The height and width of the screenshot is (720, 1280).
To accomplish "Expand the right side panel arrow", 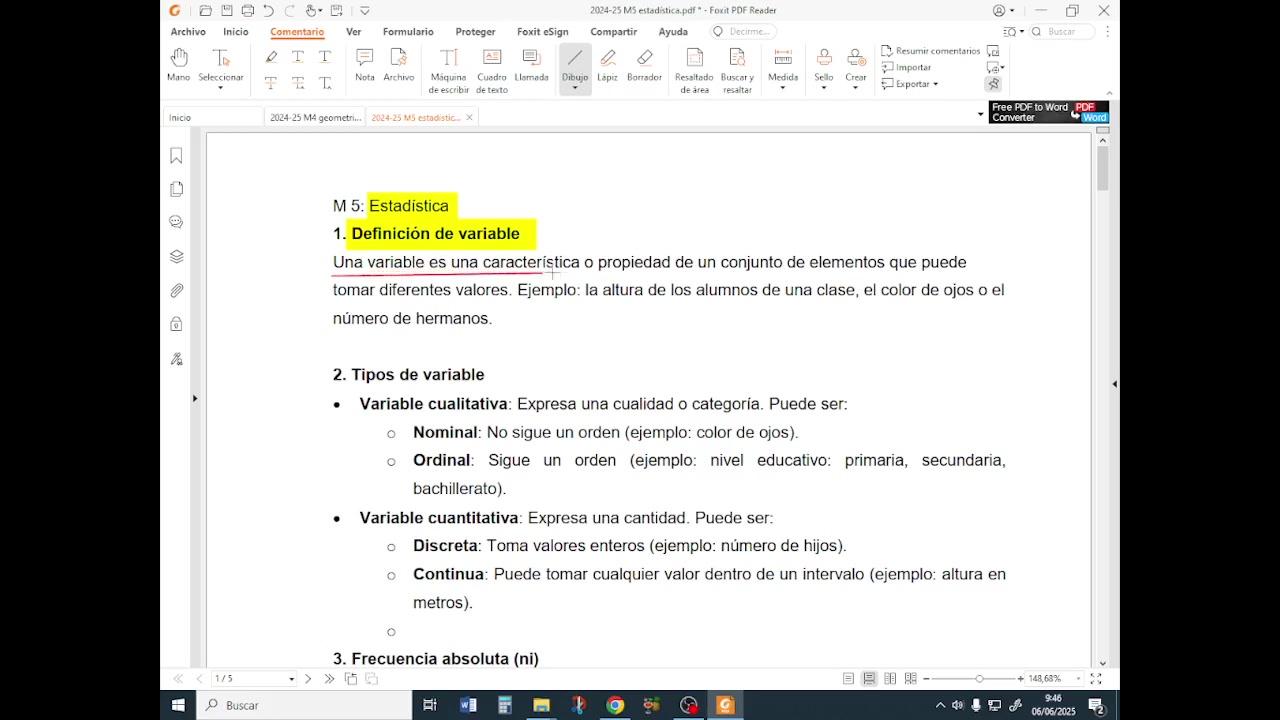I will [1114, 384].
